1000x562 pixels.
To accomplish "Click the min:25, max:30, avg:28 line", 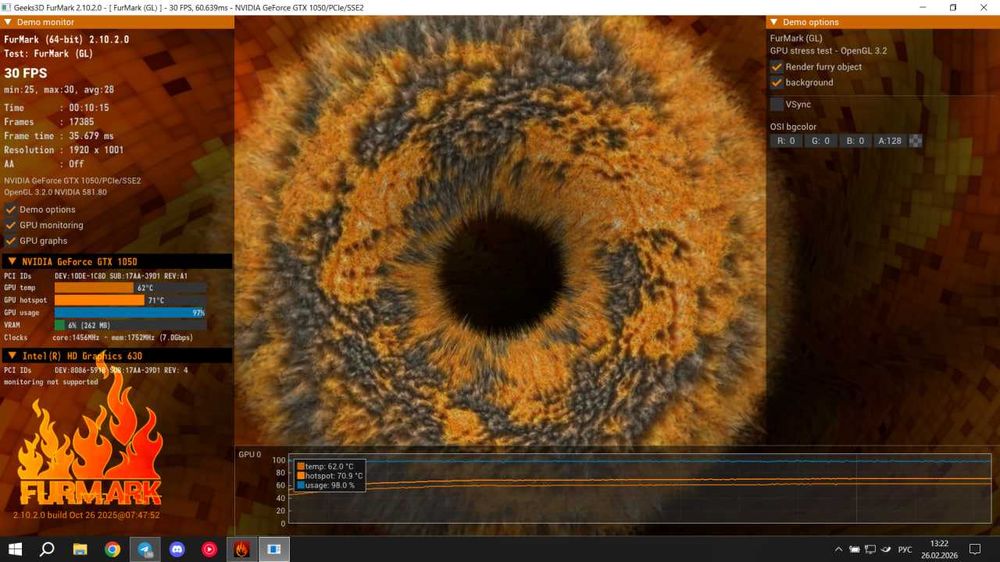I will pos(59,90).
